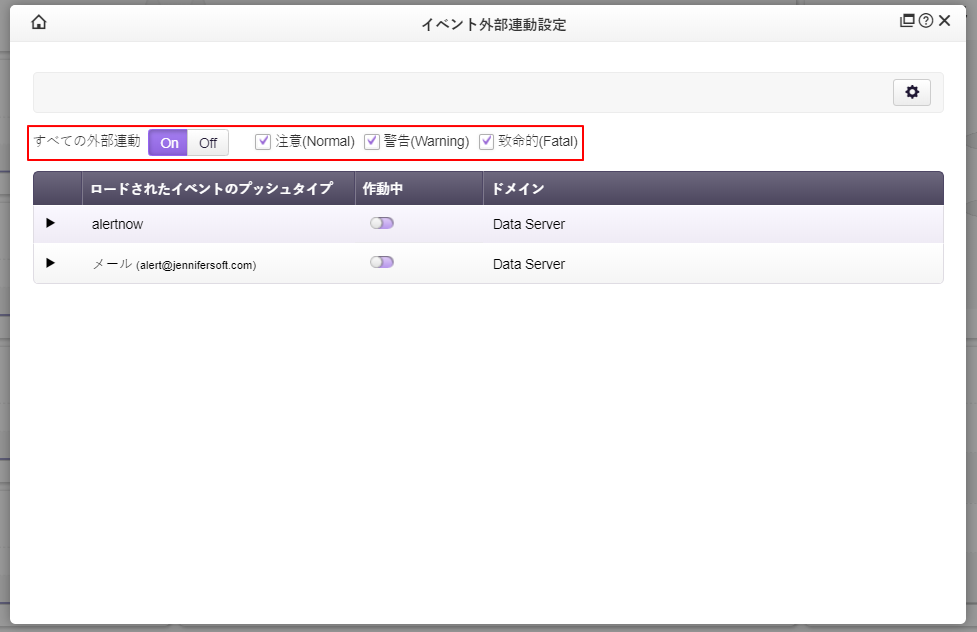Open settings with the gear button
The height and width of the screenshot is (632, 977).
pyautogui.click(x=911, y=92)
